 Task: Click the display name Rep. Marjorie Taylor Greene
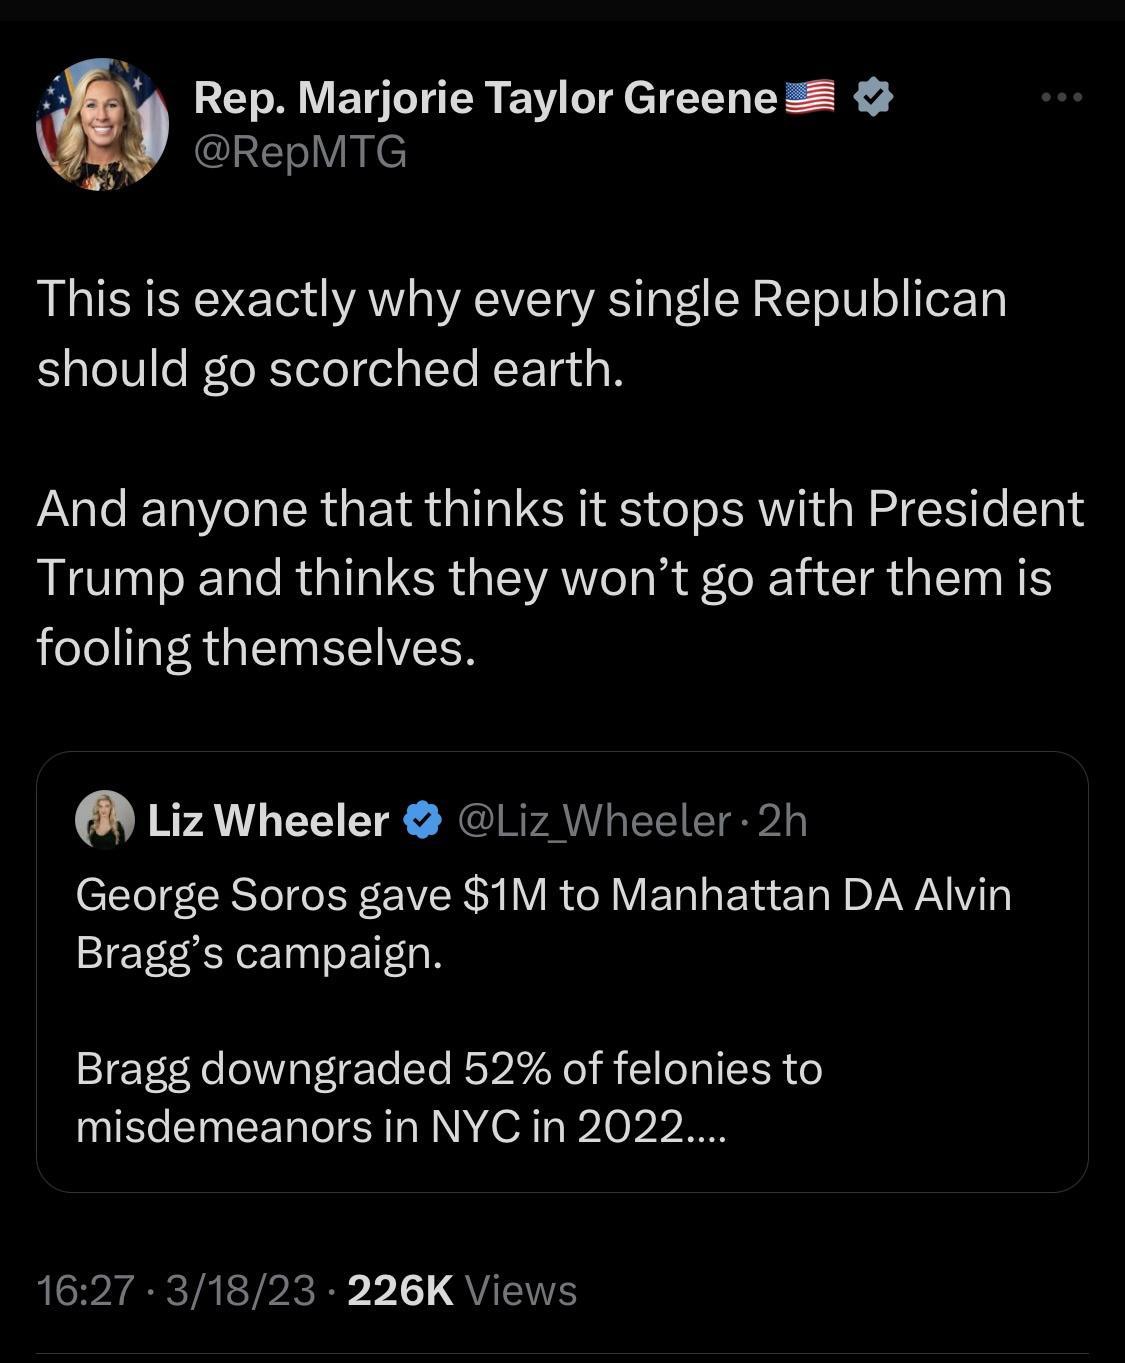(x=485, y=97)
